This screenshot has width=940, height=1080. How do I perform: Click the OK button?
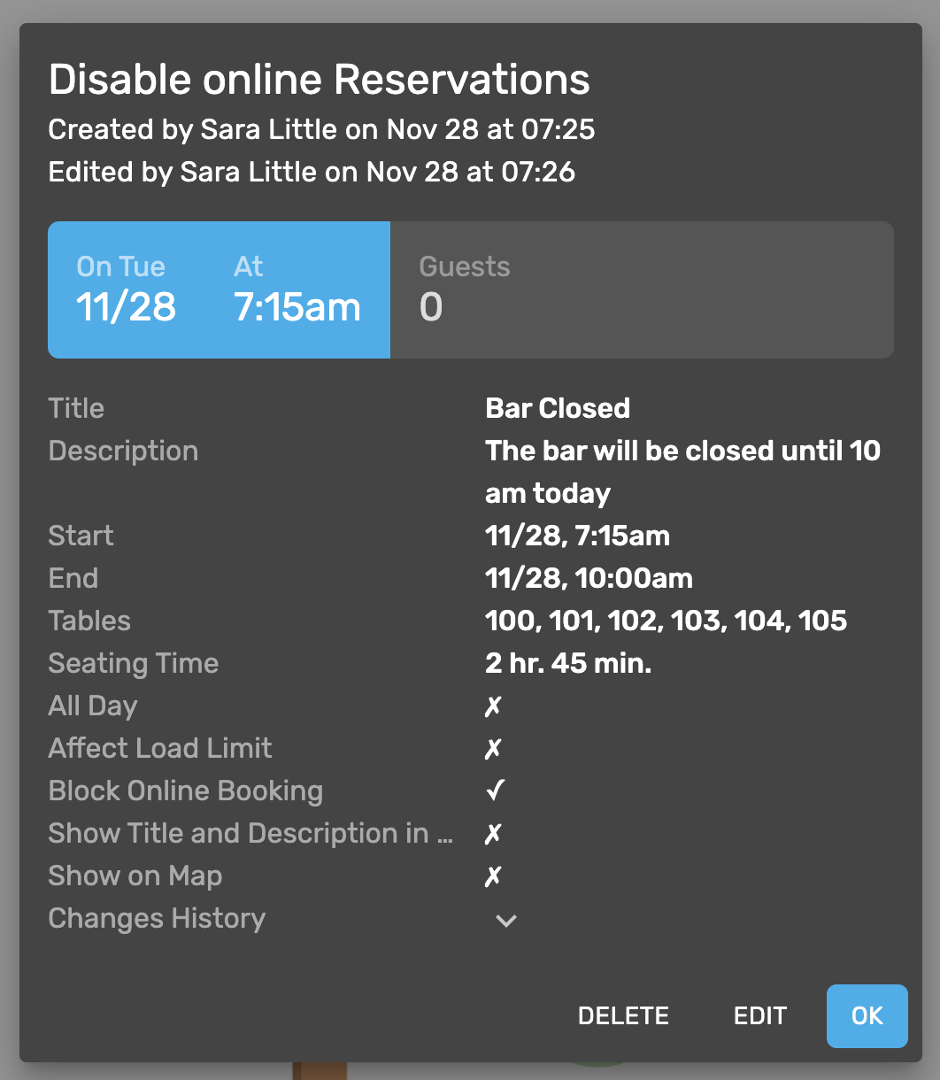tap(867, 1016)
